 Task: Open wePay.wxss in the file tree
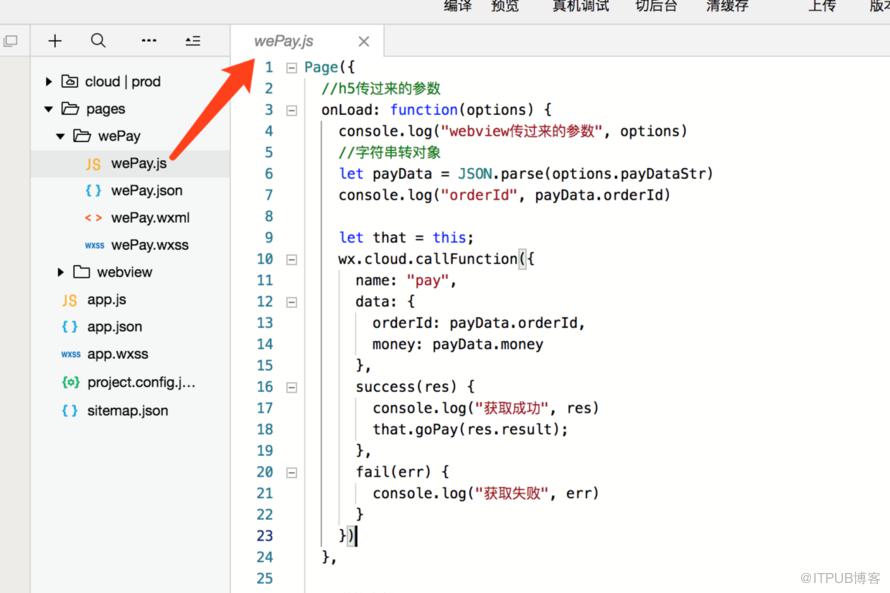tap(150, 245)
